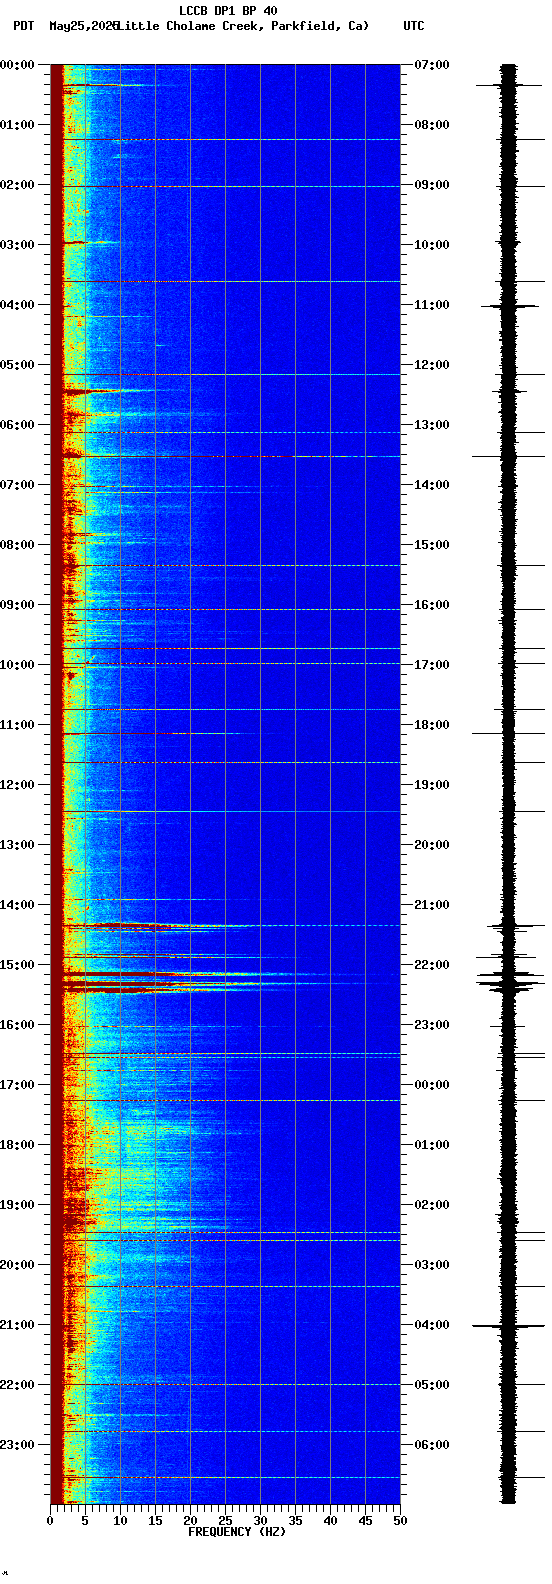Screen dimensions: 552x1584
Task: Click the "19:00" label on UTC axis
Action: tap(432, 785)
